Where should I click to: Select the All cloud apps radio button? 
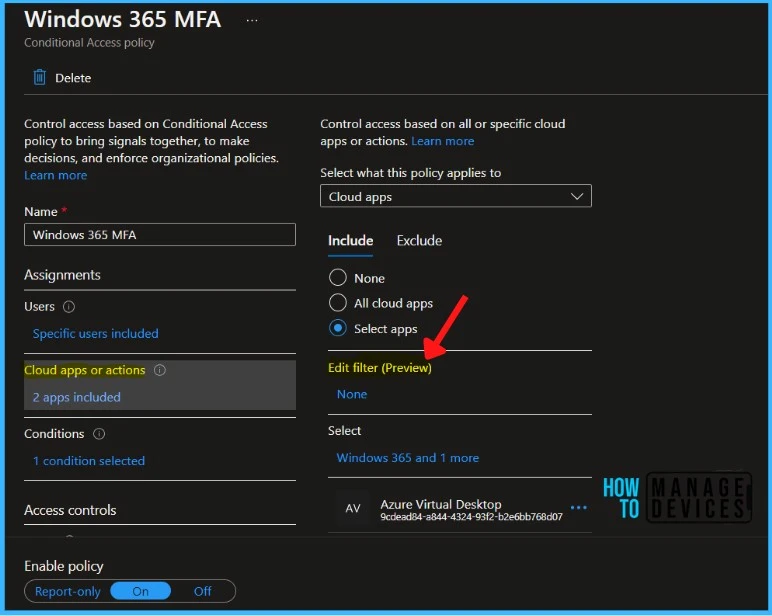point(338,302)
